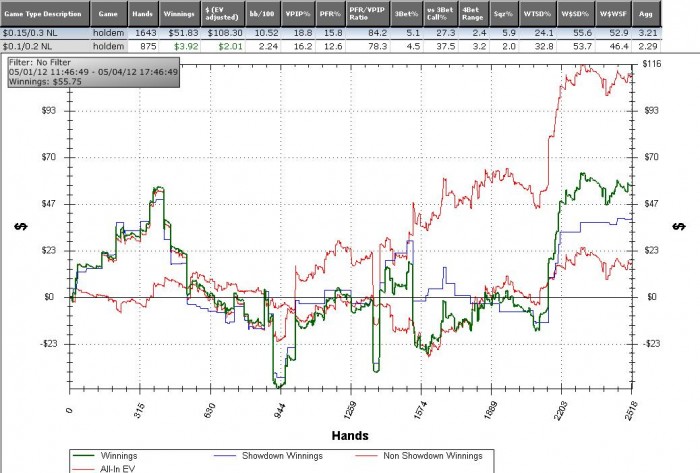
Task: Click the $51.83 winnings cell
Action: pyautogui.click(x=183, y=33)
